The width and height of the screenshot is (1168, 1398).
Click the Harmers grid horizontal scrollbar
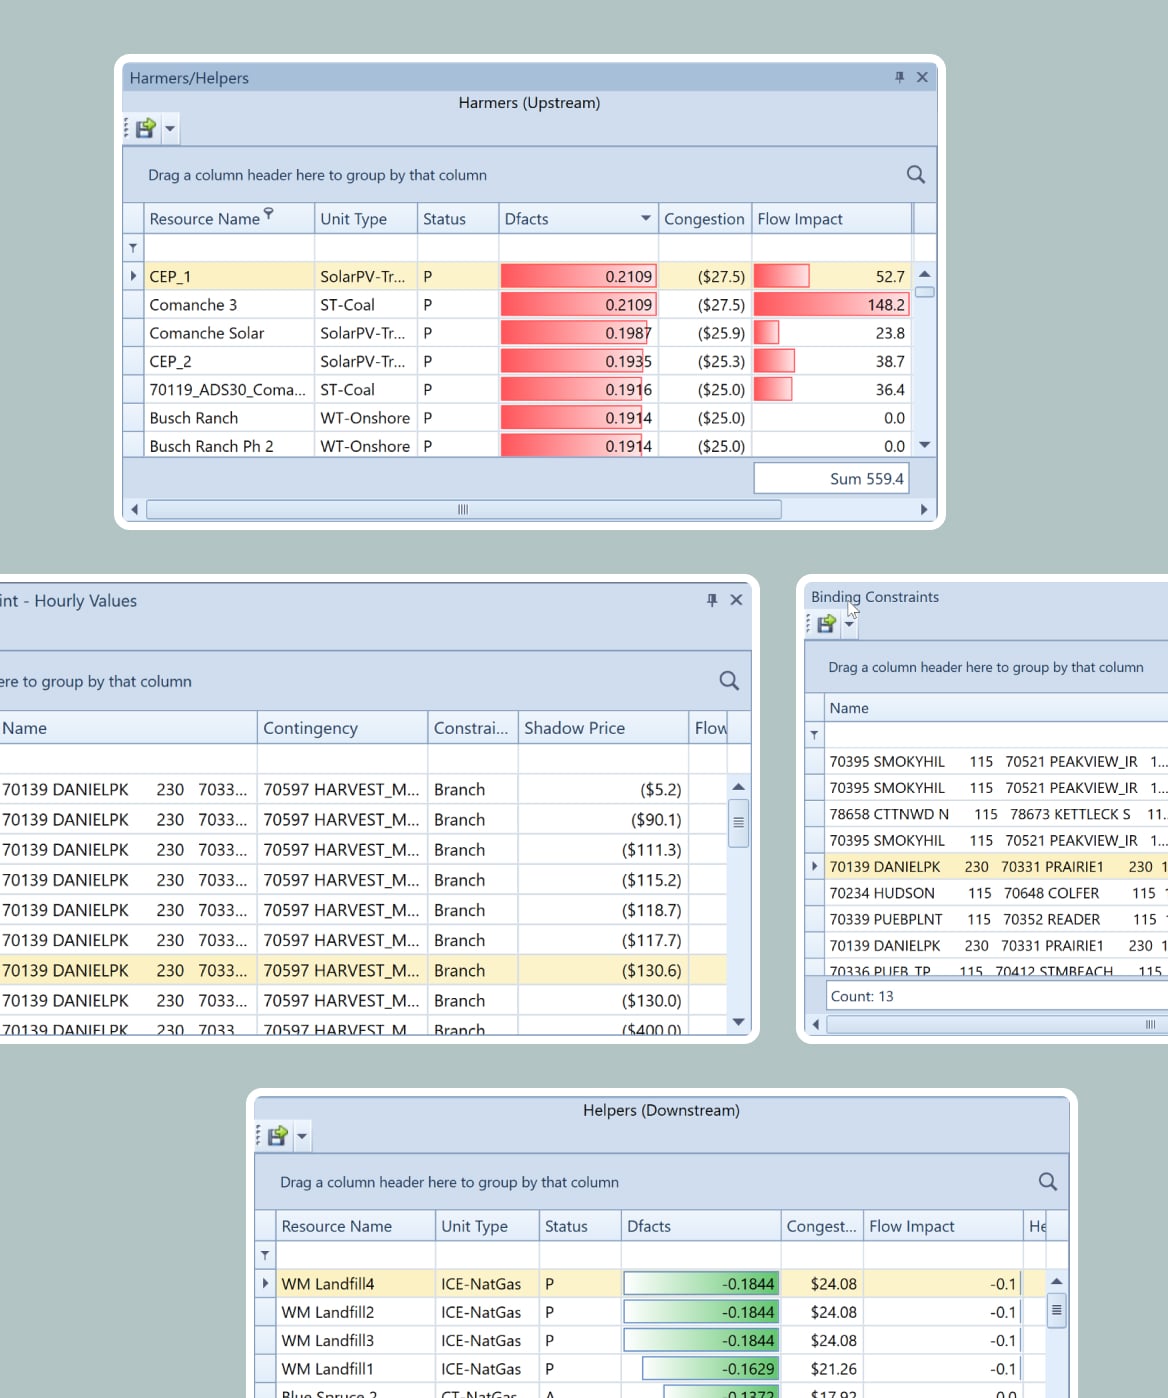[463, 510]
